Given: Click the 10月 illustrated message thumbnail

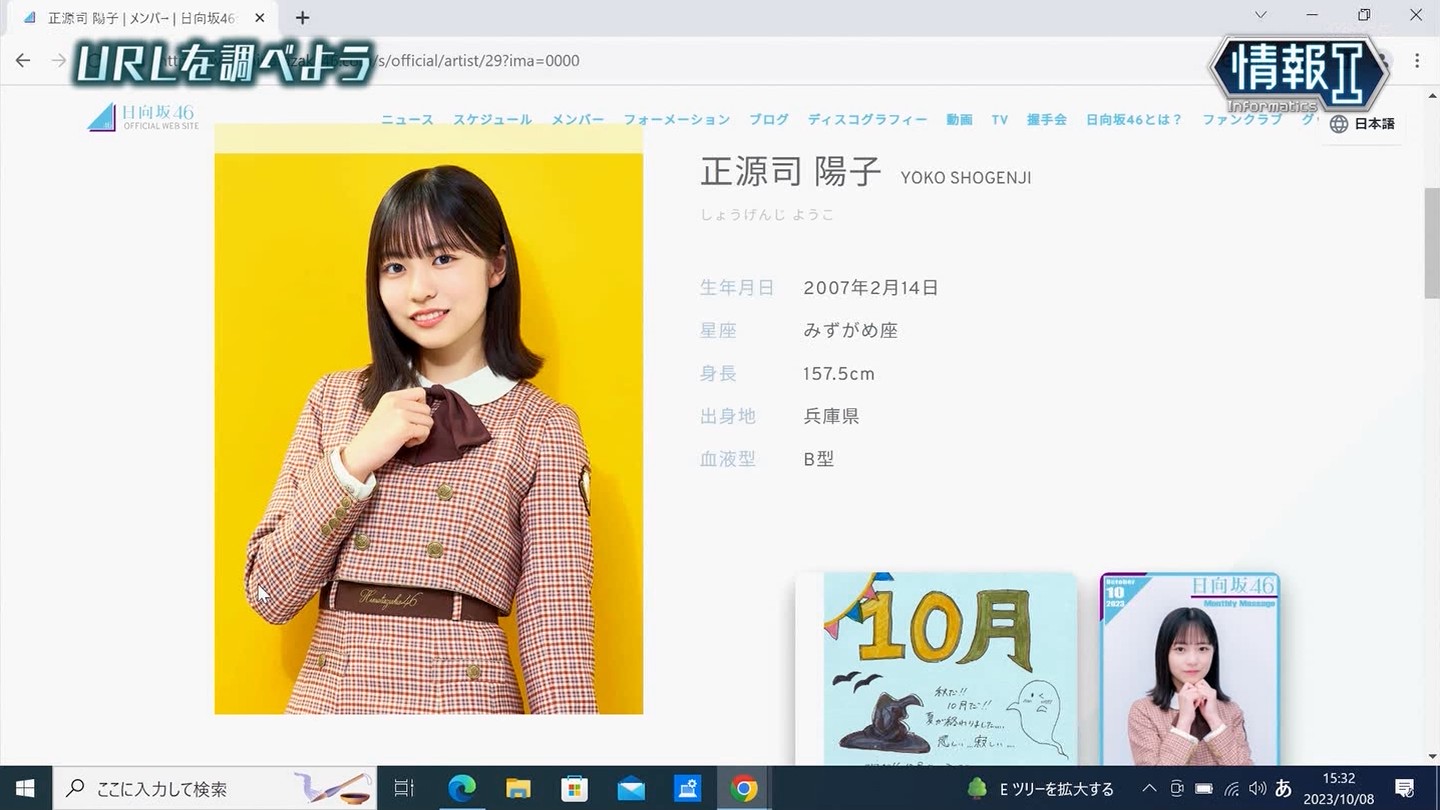Looking at the screenshot, I should tap(936, 668).
